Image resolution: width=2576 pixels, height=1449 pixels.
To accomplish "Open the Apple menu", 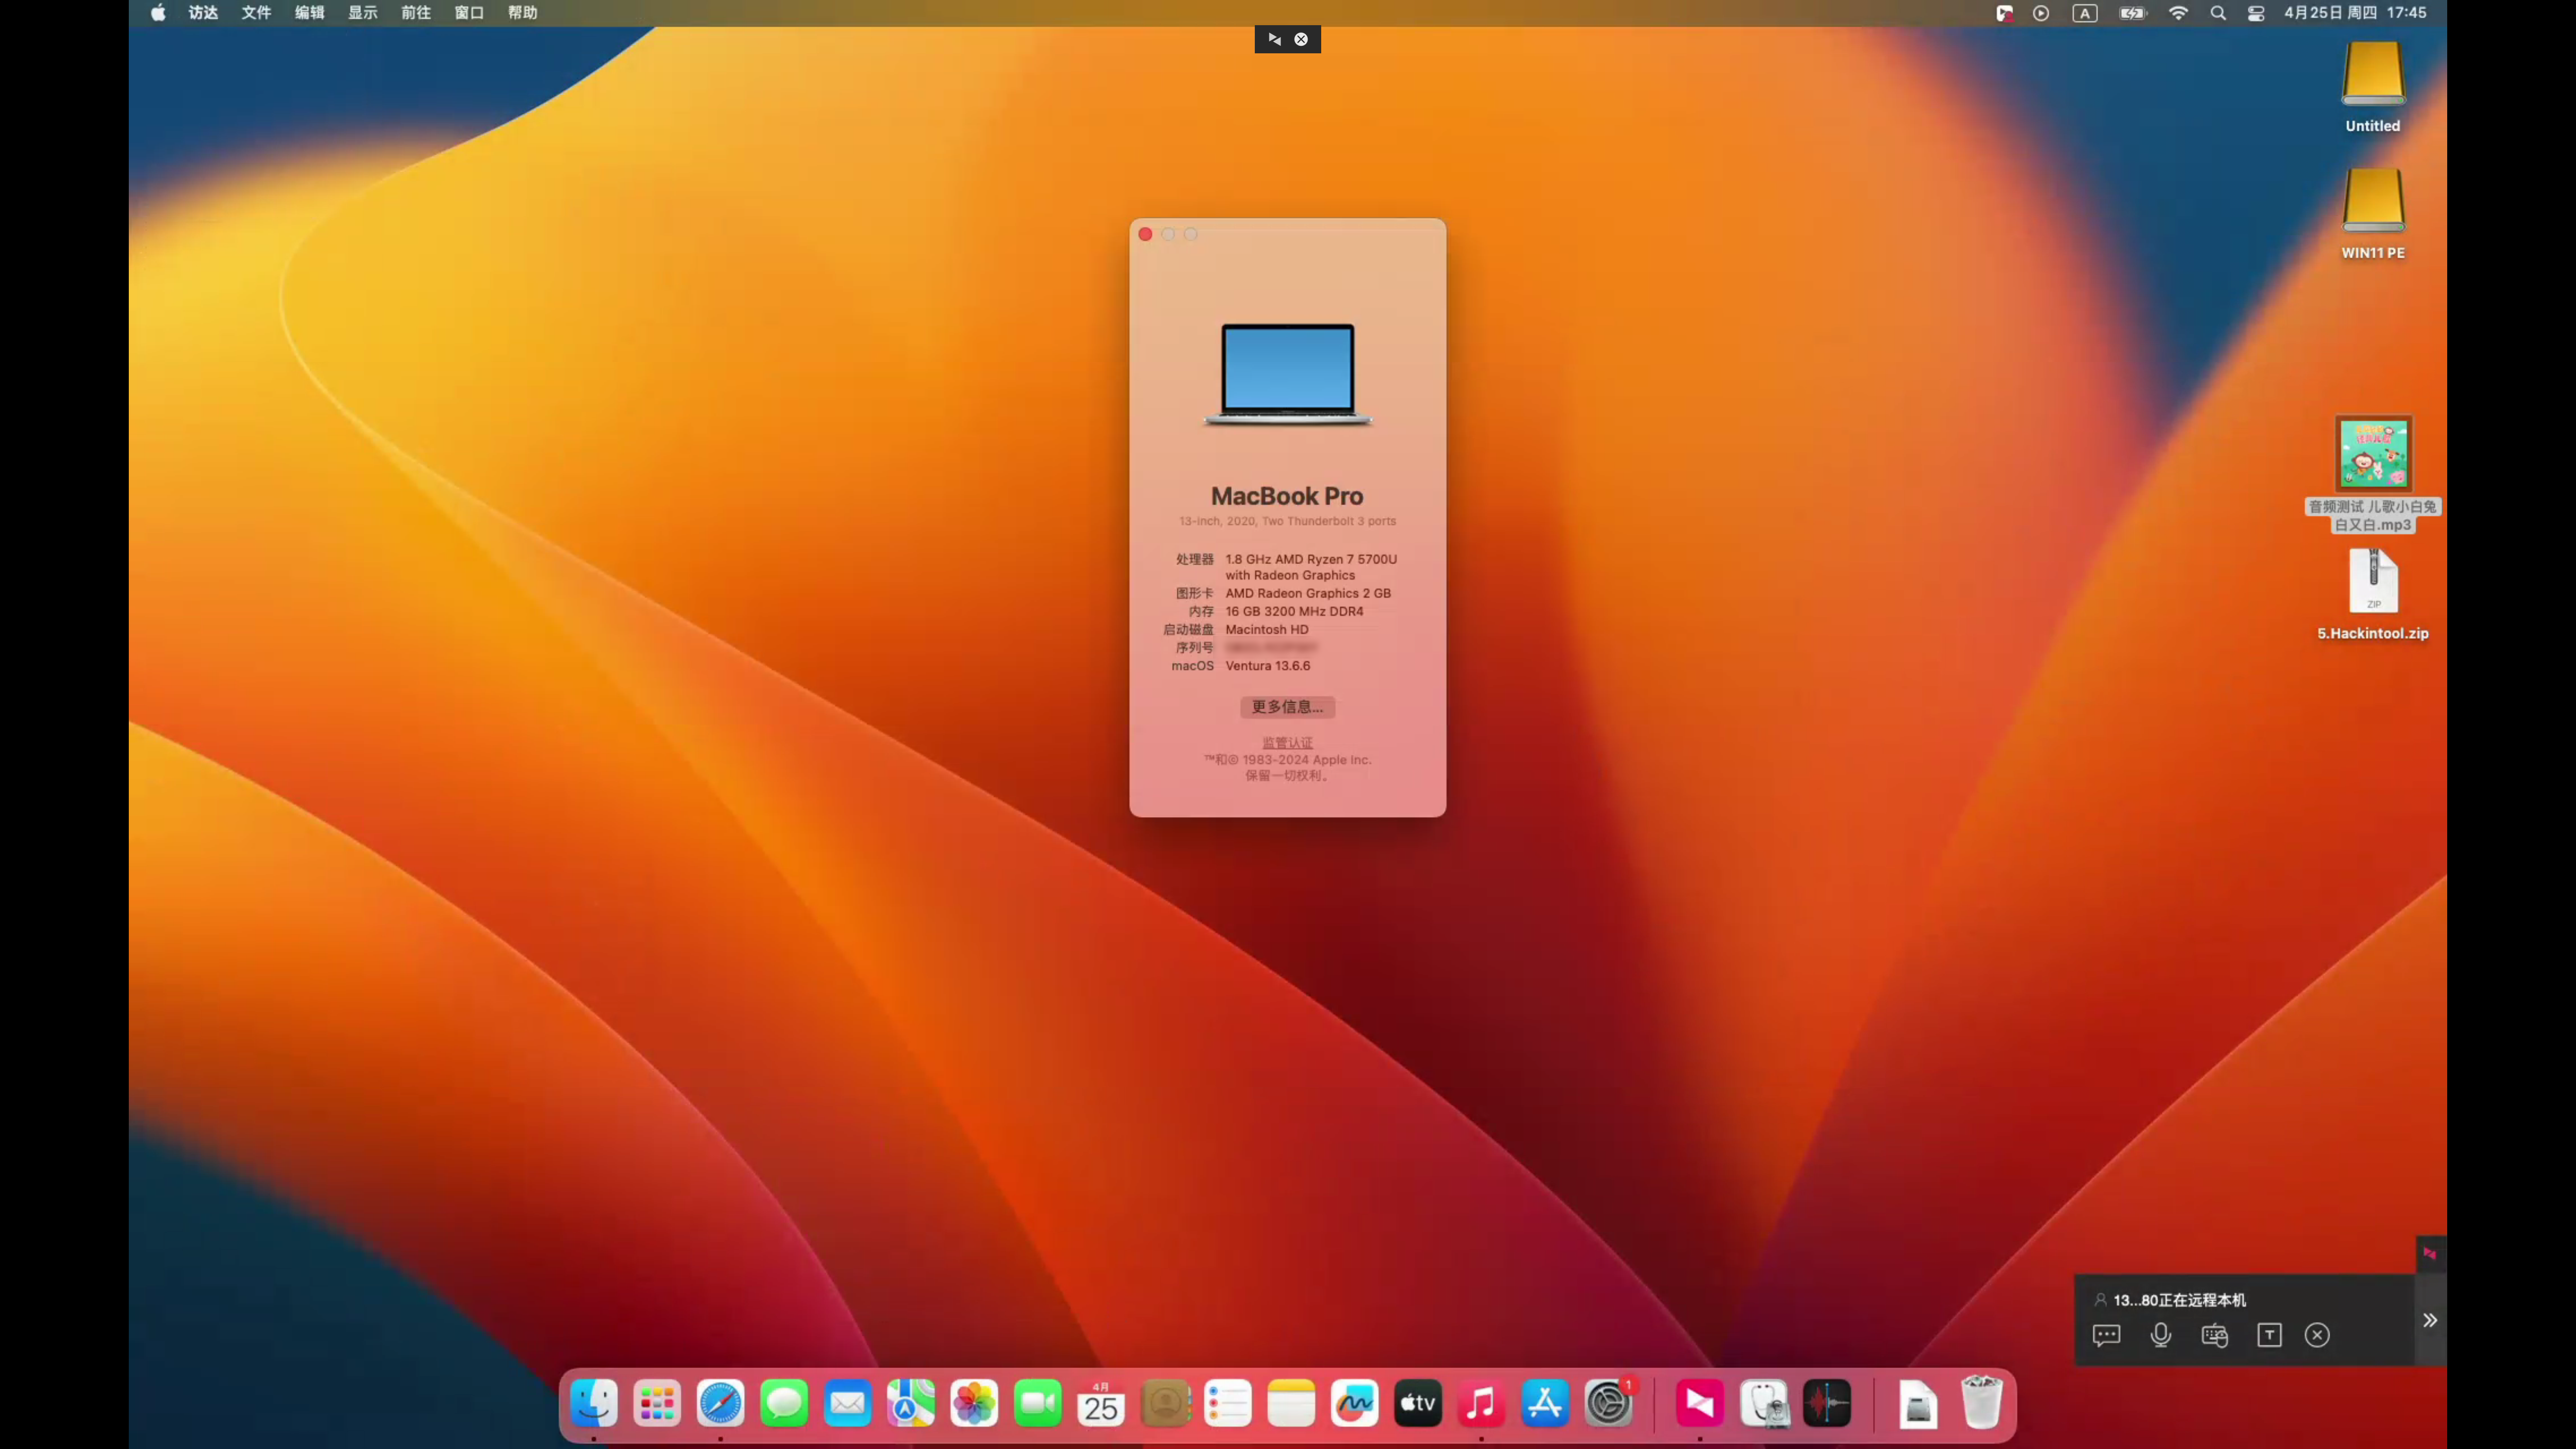I will 158,13.
